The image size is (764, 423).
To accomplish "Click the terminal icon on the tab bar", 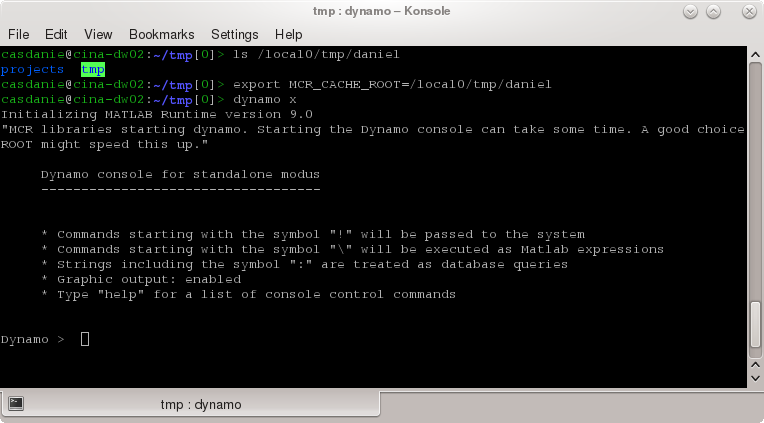I will [16, 403].
